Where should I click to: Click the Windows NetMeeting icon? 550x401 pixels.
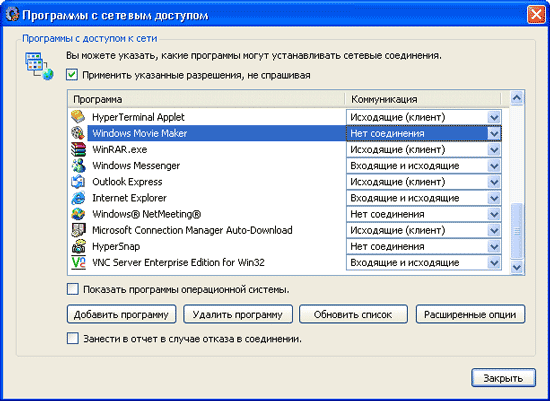pyautogui.click(x=78, y=214)
